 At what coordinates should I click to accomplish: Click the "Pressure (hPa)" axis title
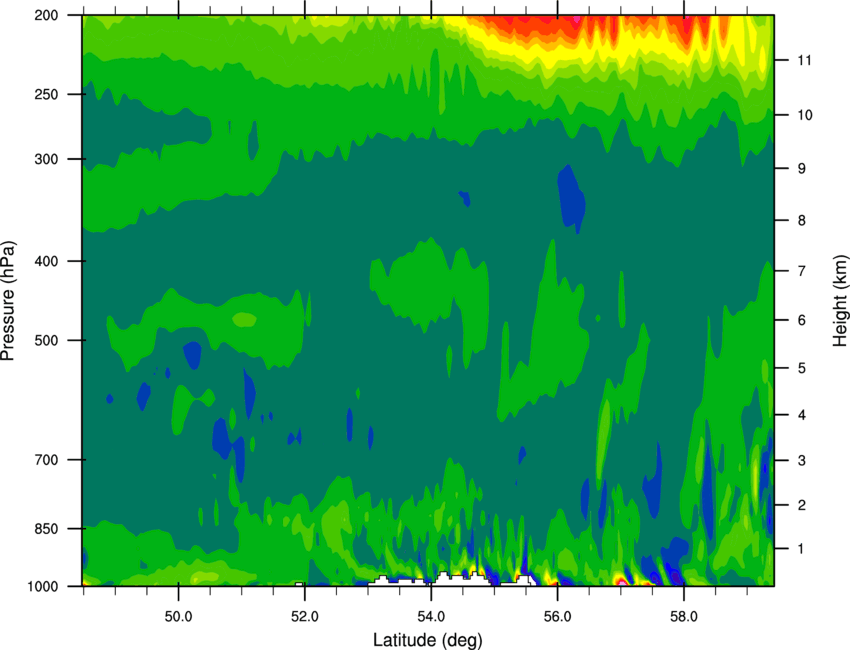click(9, 301)
